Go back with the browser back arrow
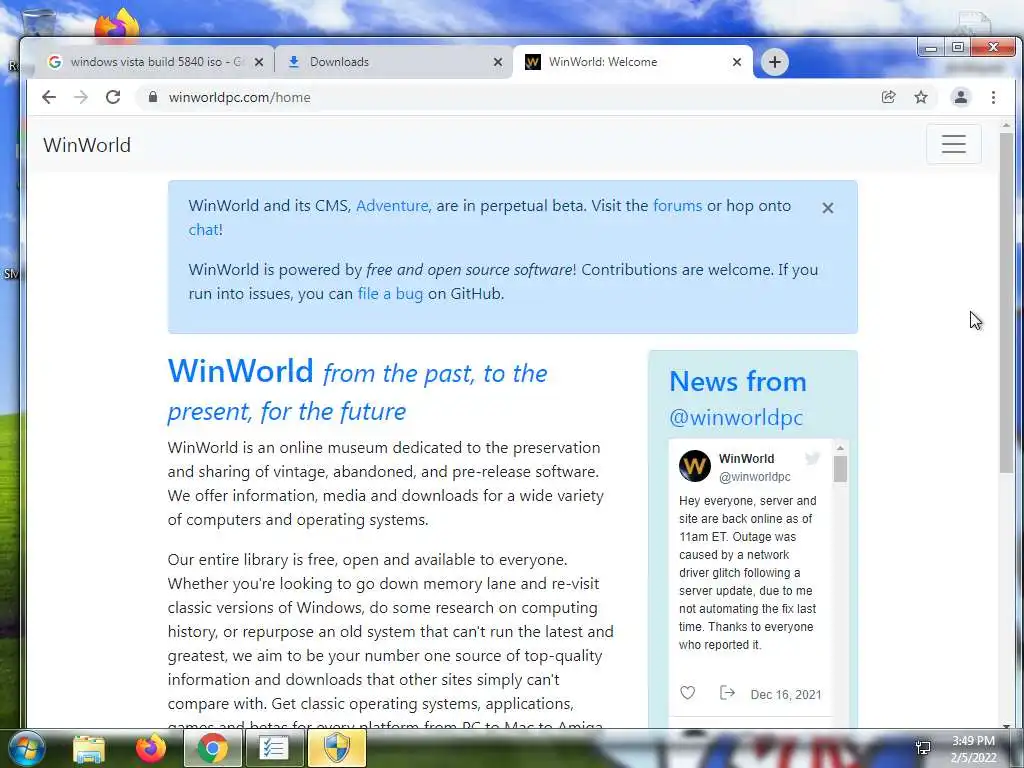 (x=49, y=97)
